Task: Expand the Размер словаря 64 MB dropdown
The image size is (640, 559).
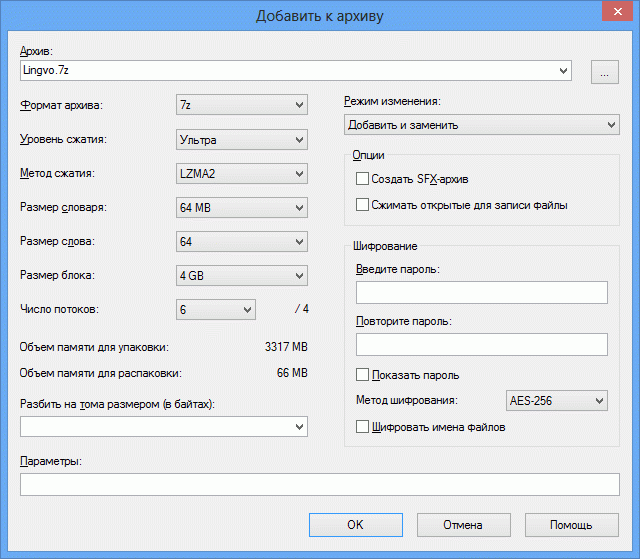Action: pos(241,208)
